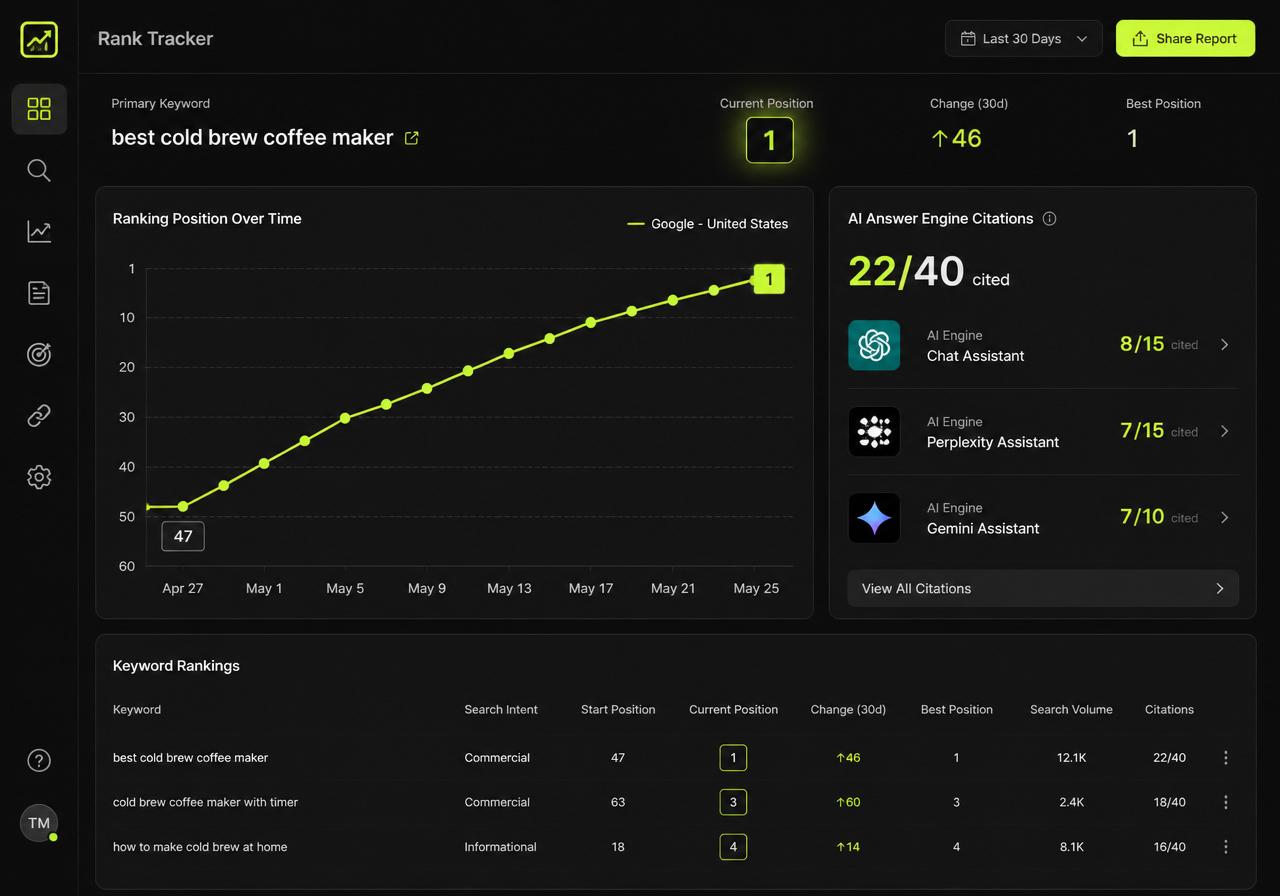The image size is (1280, 896).
Task: Click the Best Position table column header
Action: 957,709
